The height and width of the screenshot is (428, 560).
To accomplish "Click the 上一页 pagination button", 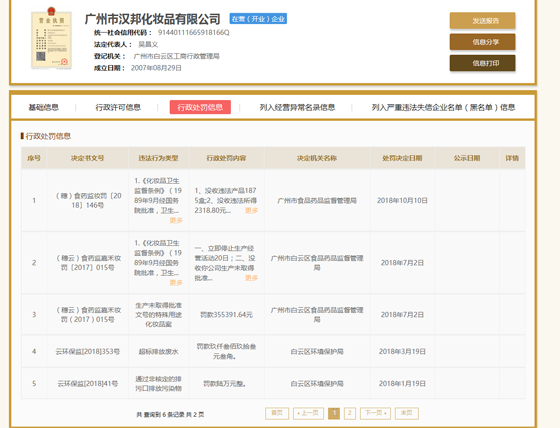I will 308,413.
